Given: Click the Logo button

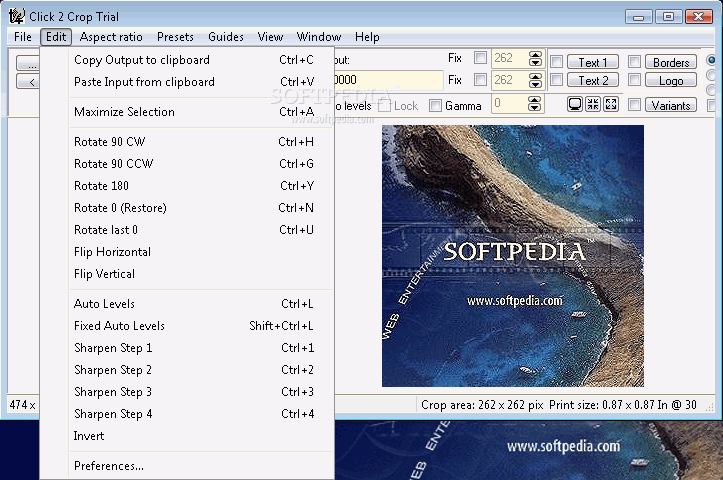Looking at the screenshot, I should point(671,80).
